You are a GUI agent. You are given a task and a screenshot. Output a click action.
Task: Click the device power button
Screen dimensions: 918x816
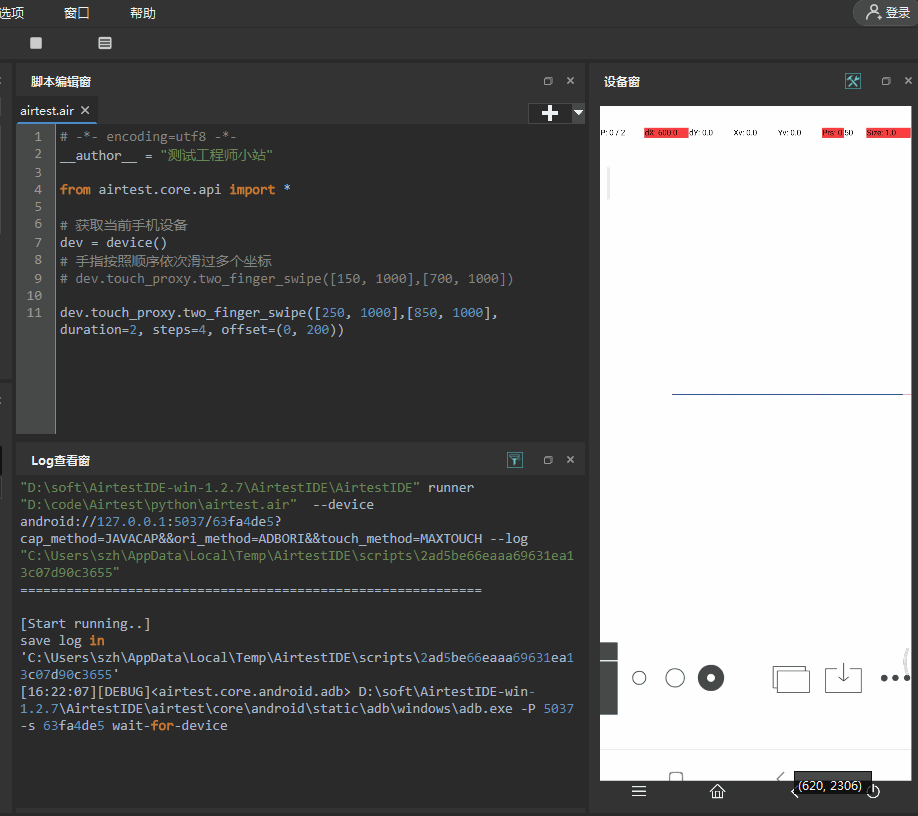pos(874,791)
